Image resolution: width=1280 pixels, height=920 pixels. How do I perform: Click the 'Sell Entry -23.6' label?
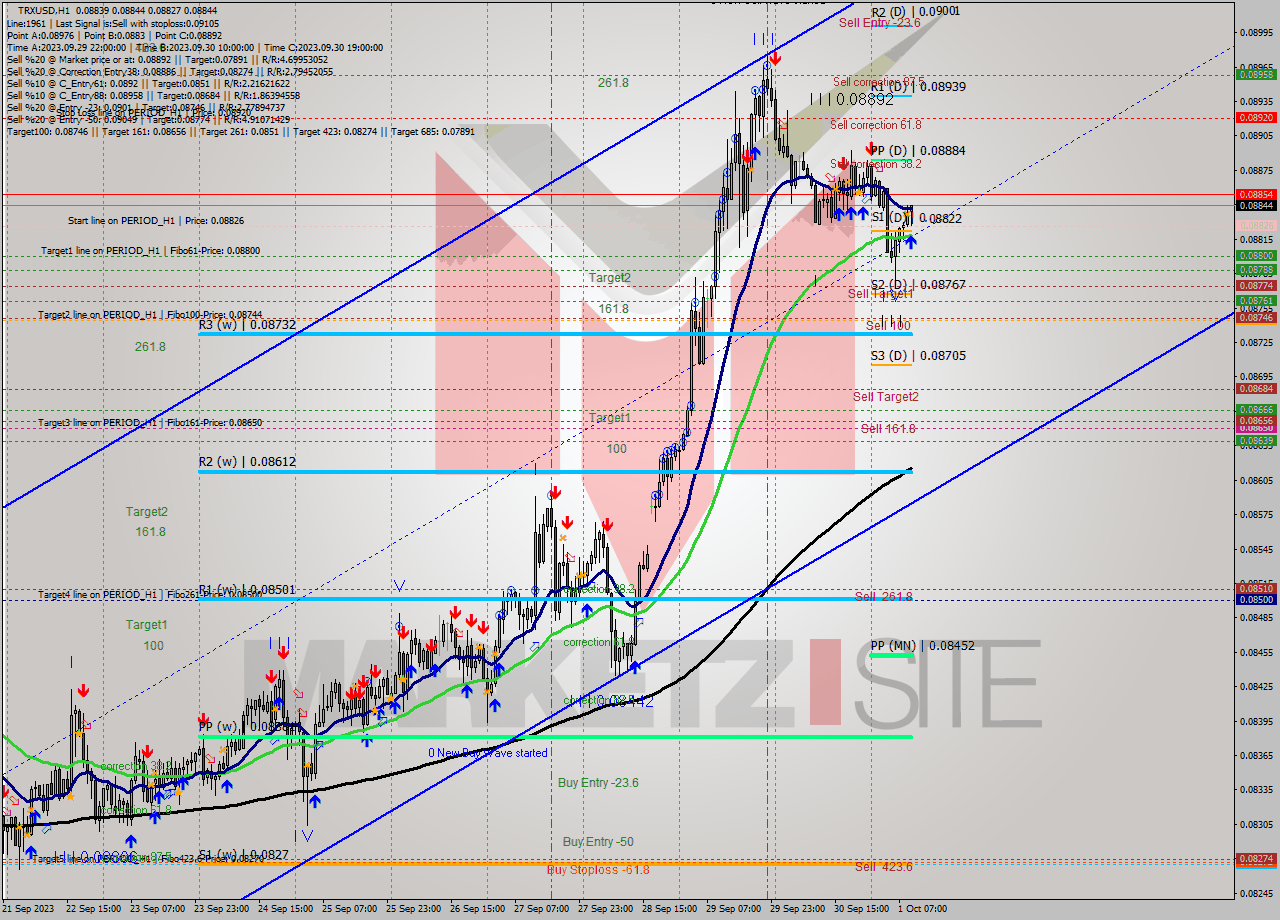[x=880, y=23]
